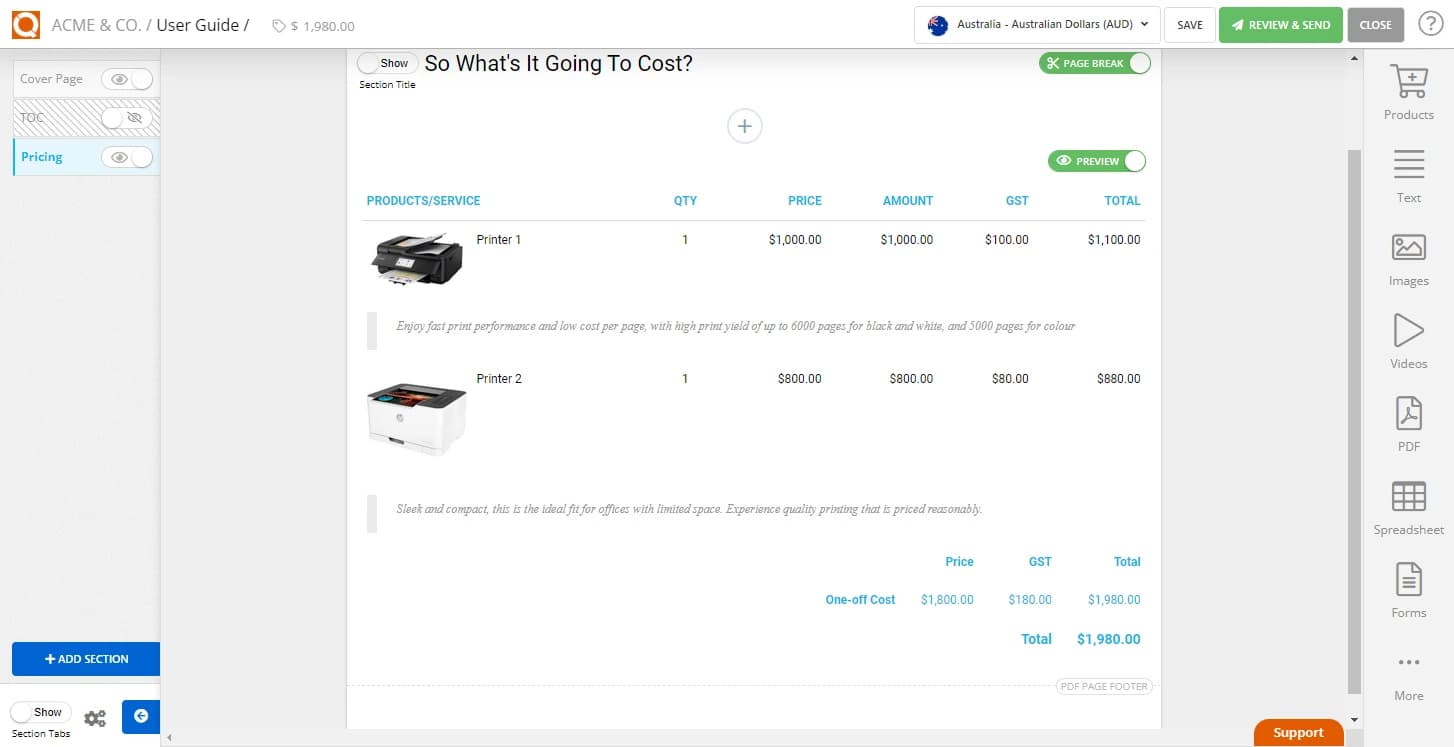The height and width of the screenshot is (747, 1454).
Task: Open the PDF embed tool
Action: pos(1408,423)
